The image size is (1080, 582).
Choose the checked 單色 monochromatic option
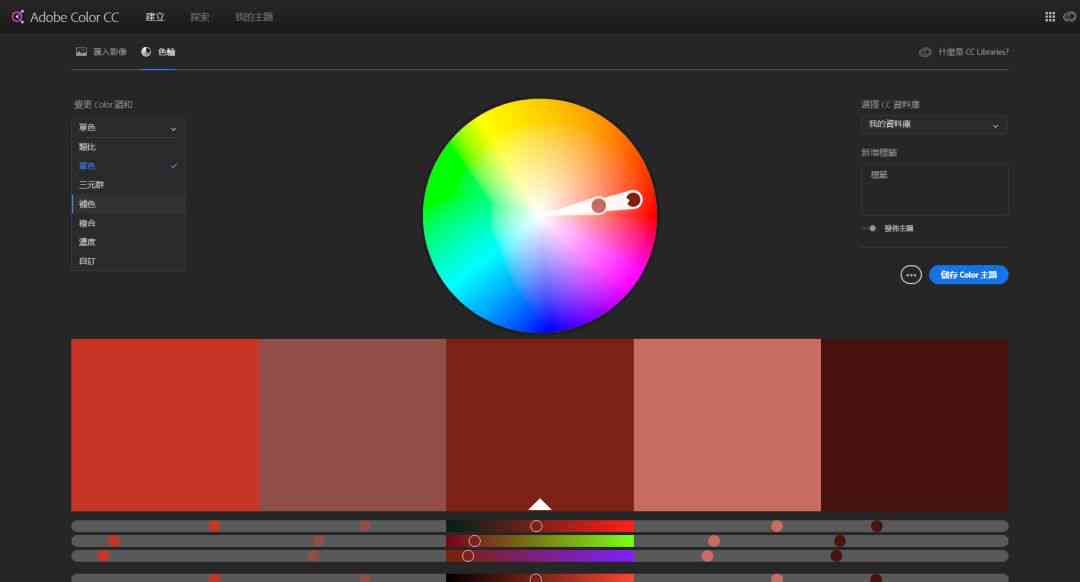pyautogui.click(x=128, y=166)
